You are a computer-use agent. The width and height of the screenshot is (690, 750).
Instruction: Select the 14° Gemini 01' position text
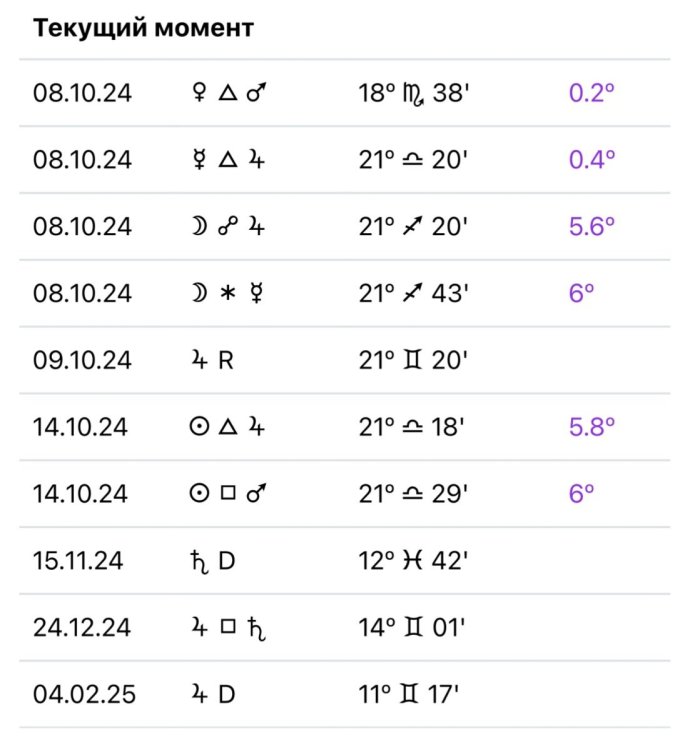pos(412,627)
